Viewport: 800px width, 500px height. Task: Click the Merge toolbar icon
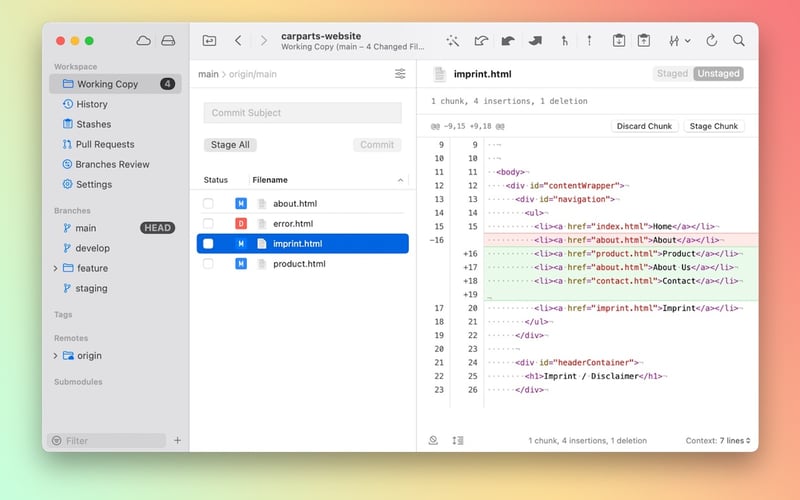coord(564,41)
